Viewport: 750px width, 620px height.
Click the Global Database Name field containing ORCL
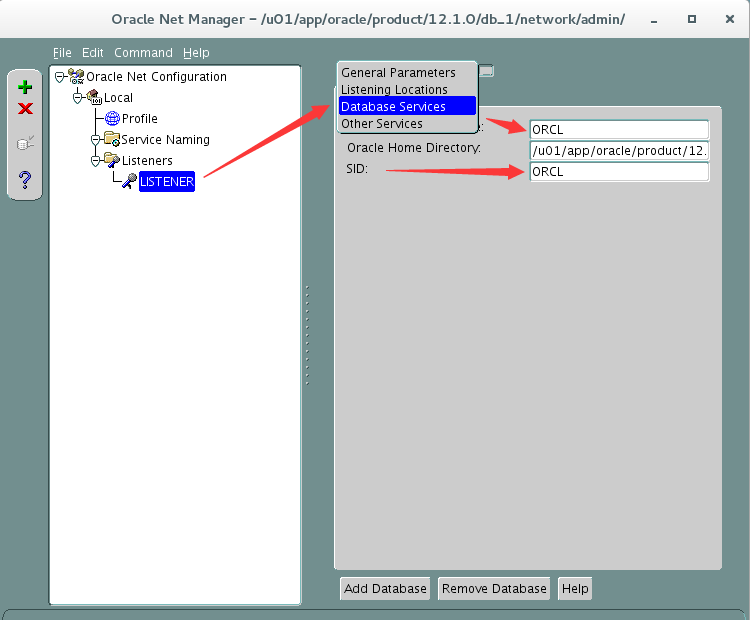619,130
